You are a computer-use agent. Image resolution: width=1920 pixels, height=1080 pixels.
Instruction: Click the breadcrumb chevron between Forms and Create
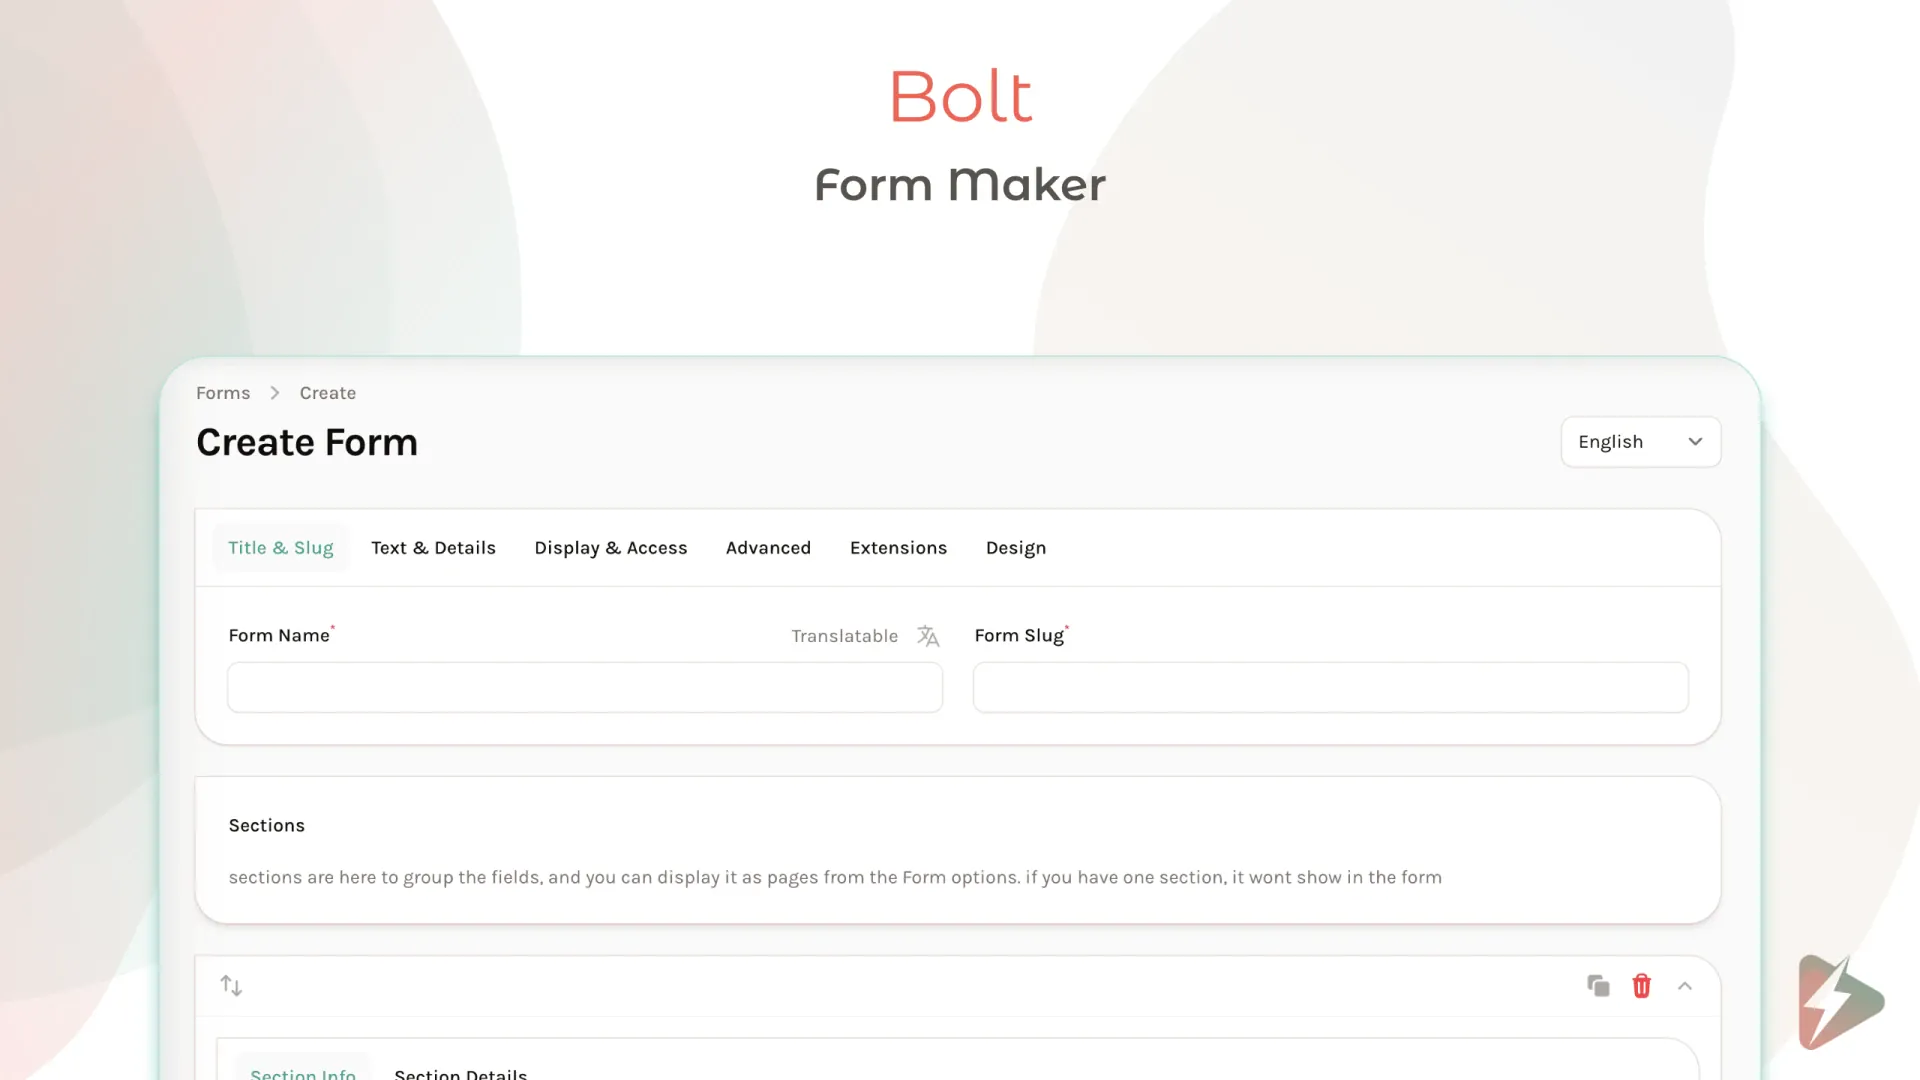[x=274, y=393]
